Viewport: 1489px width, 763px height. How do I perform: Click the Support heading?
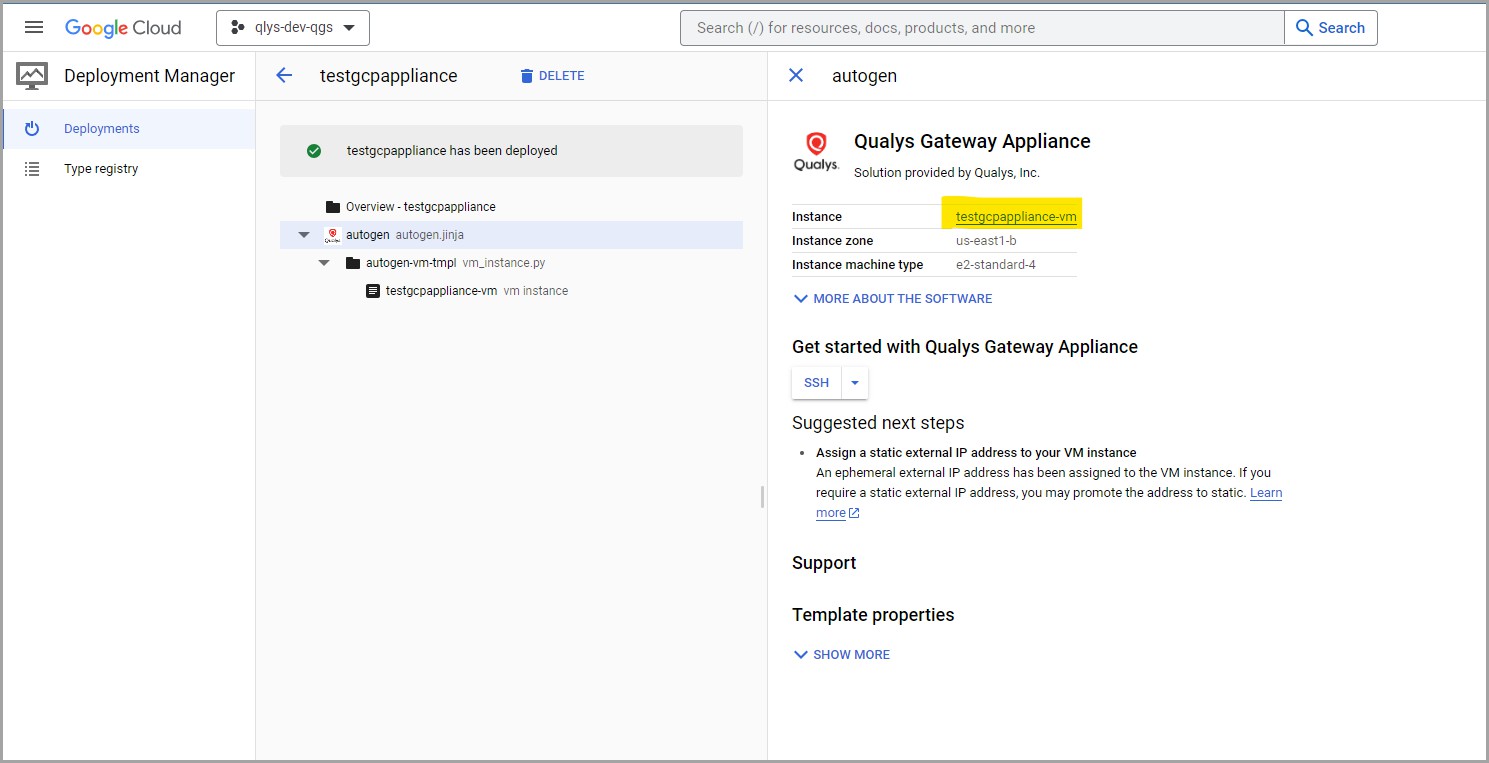824,563
